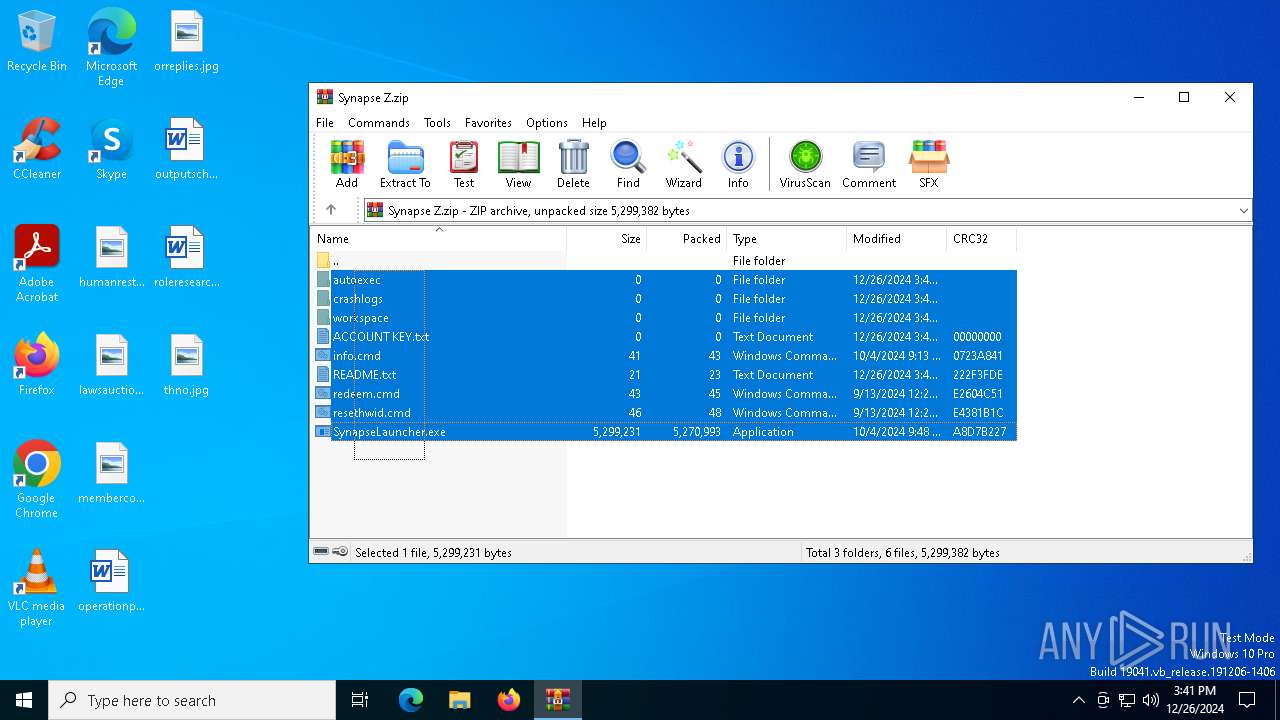The image size is (1280, 720).
Task: Open Microsoft Edge desktop shortcut
Action: click(111, 47)
